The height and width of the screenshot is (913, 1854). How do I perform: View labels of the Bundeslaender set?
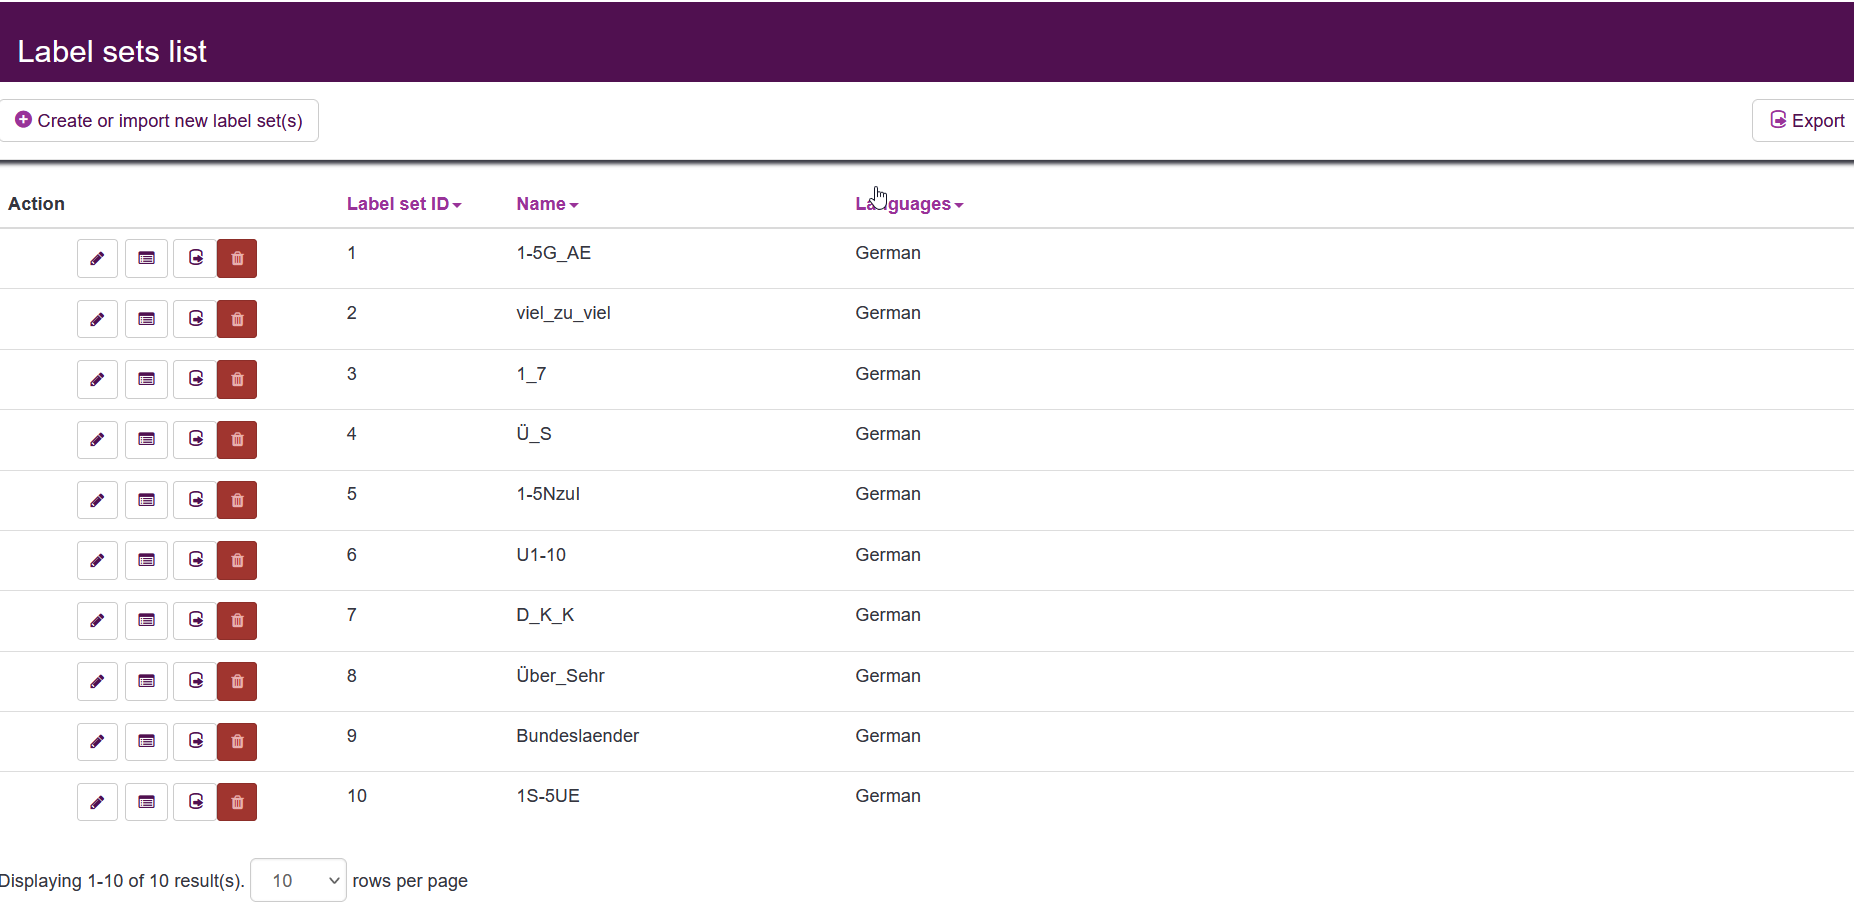coord(146,742)
